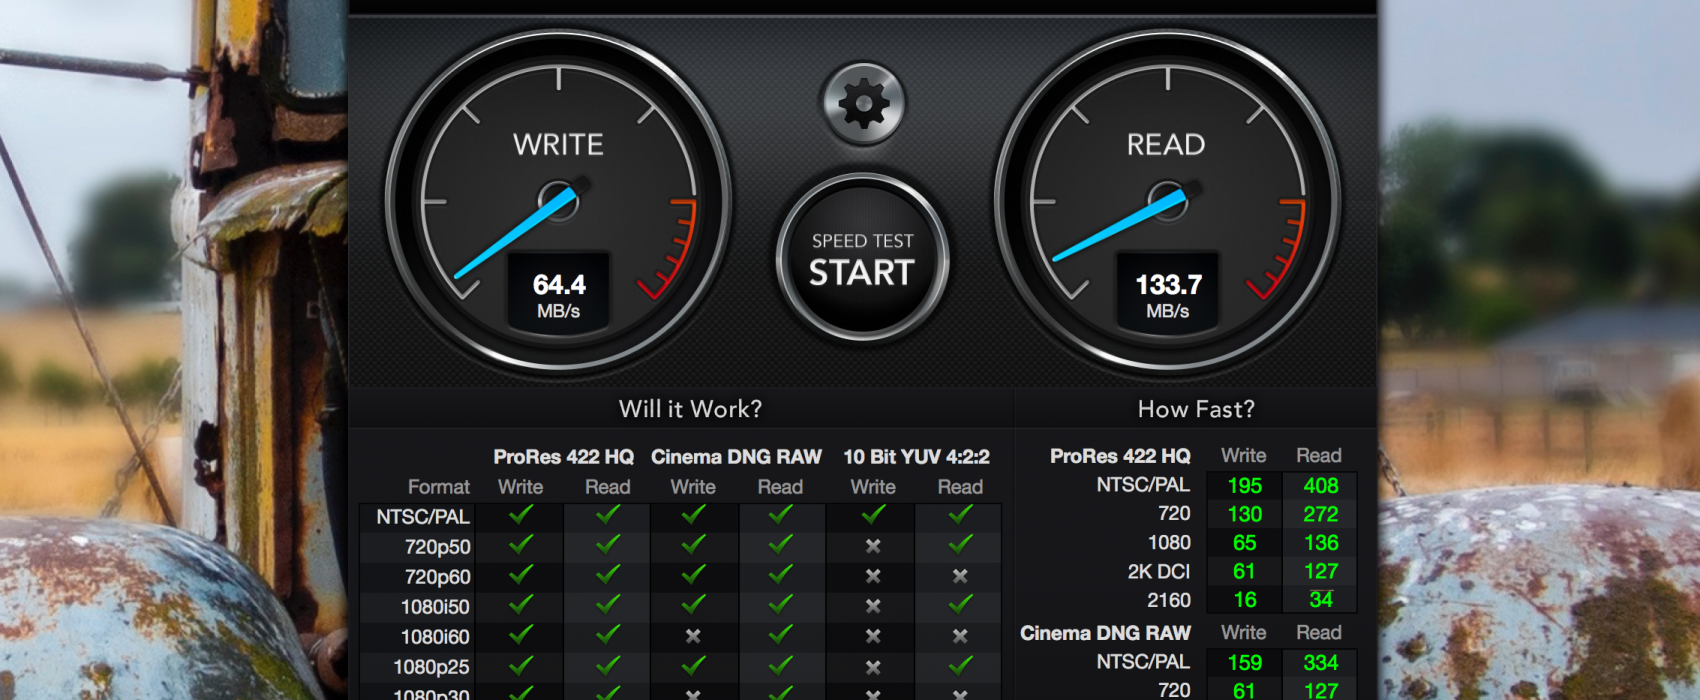Select the 720p50 format row label
The image size is (1700, 700).
[437, 547]
